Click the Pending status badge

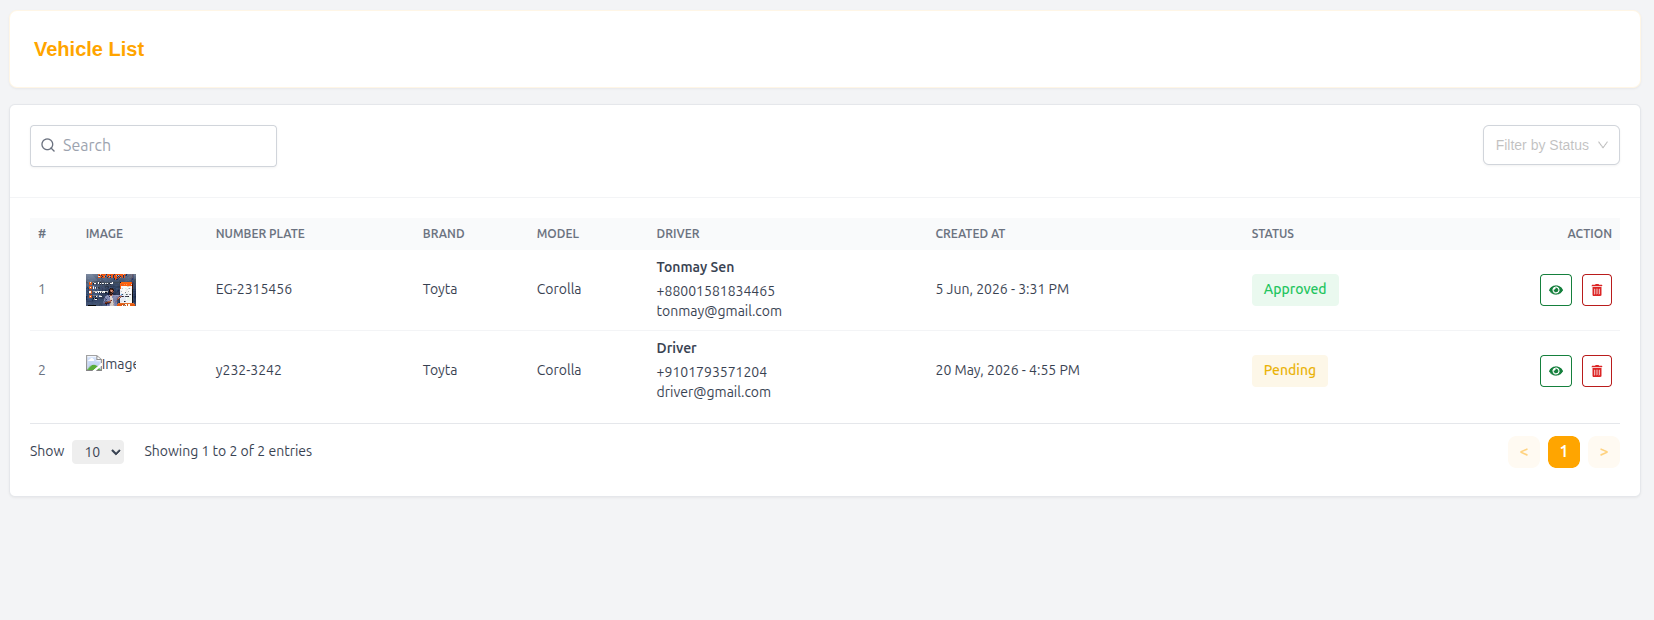pos(1289,371)
